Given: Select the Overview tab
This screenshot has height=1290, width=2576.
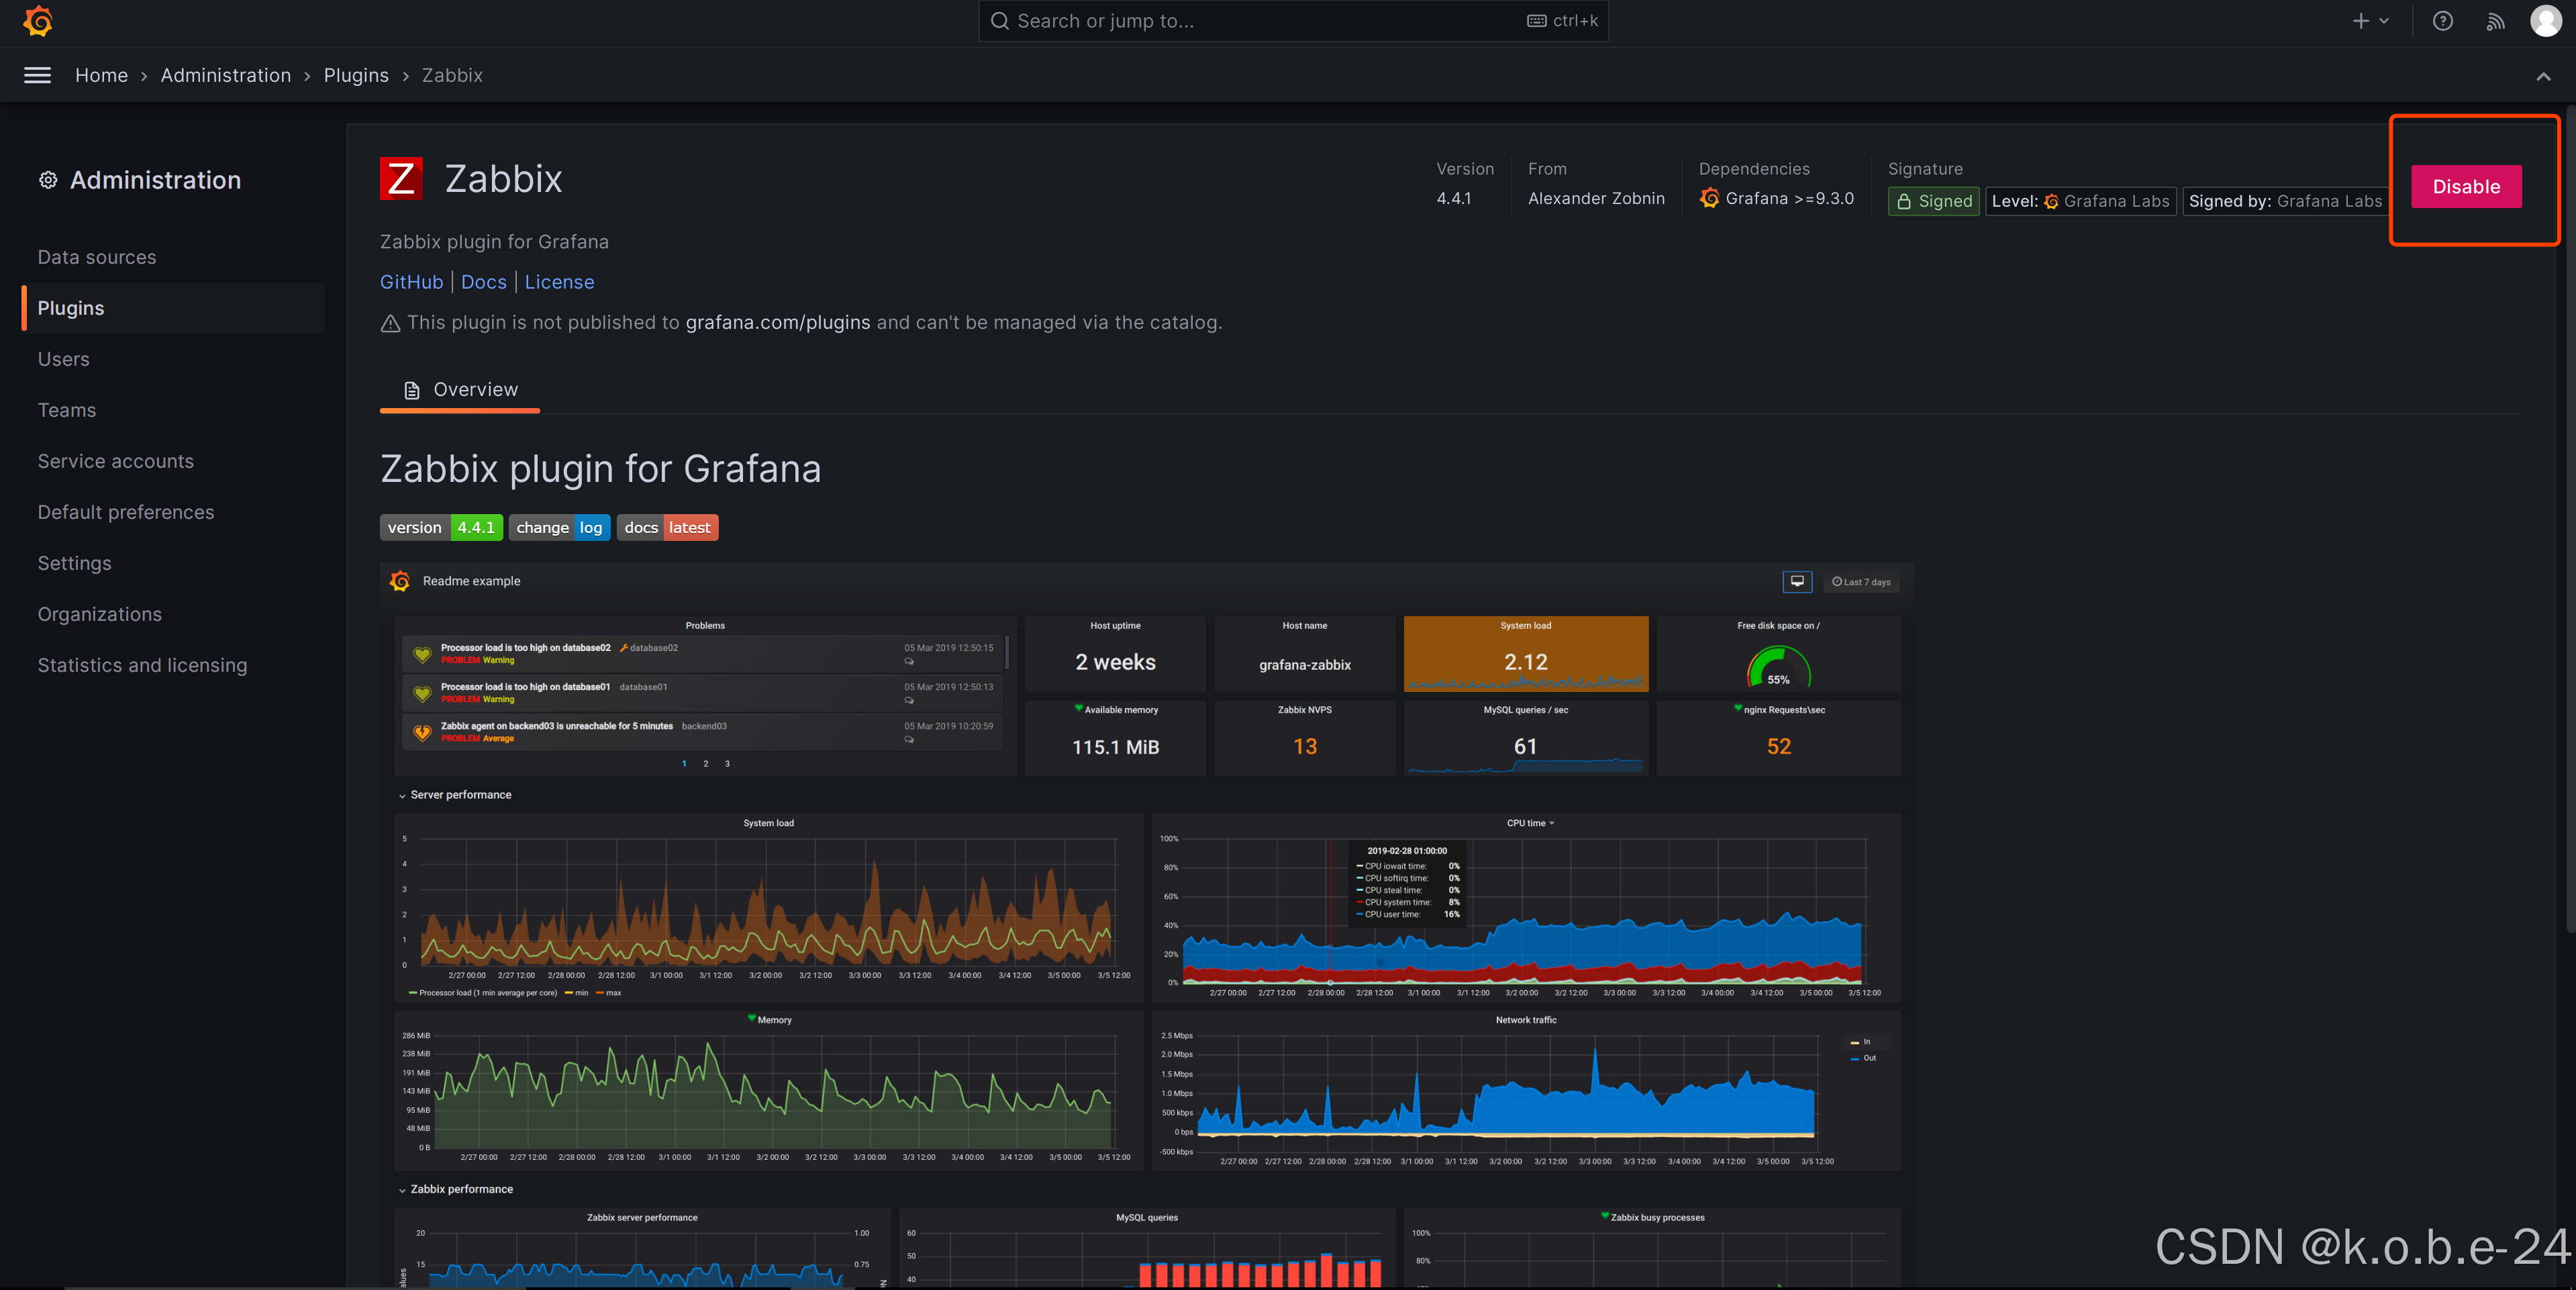Looking at the screenshot, I should pyautogui.click(x=460, y=390).
